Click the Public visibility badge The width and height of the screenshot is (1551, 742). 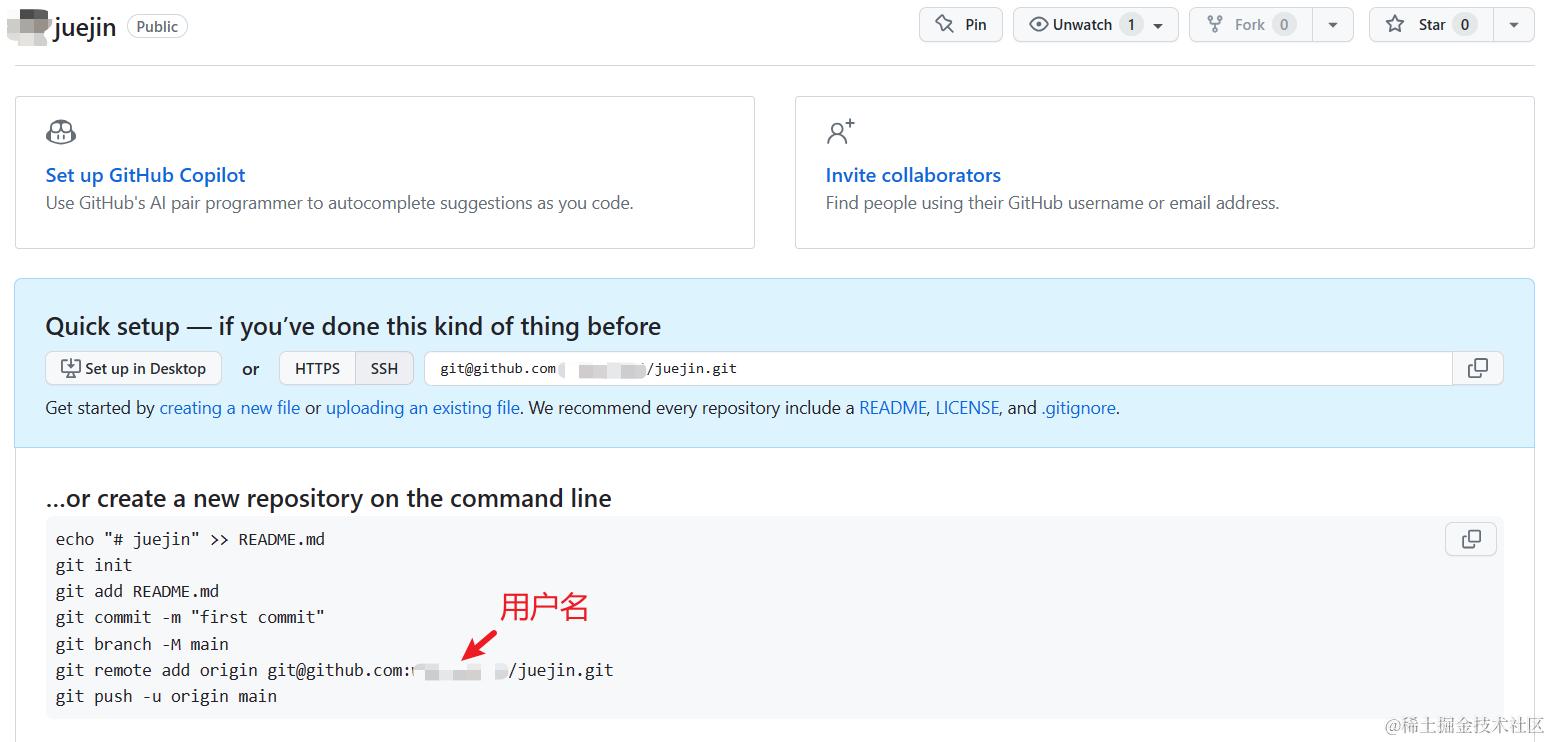coord(157,27)
